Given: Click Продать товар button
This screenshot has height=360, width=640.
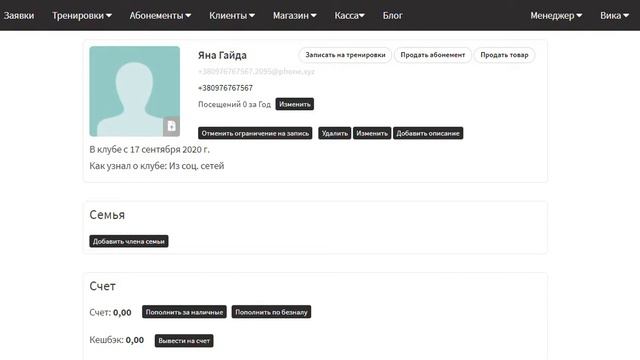Looking at the screenshot, I should [504, 55].
